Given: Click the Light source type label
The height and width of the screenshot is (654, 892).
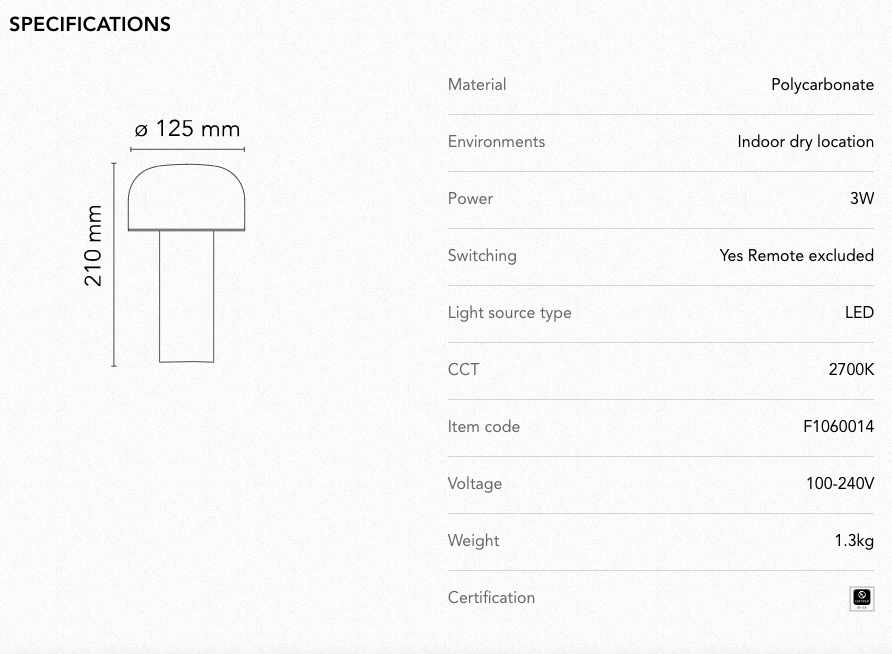Looking at the screenshot, I should [x=509, y=312].
